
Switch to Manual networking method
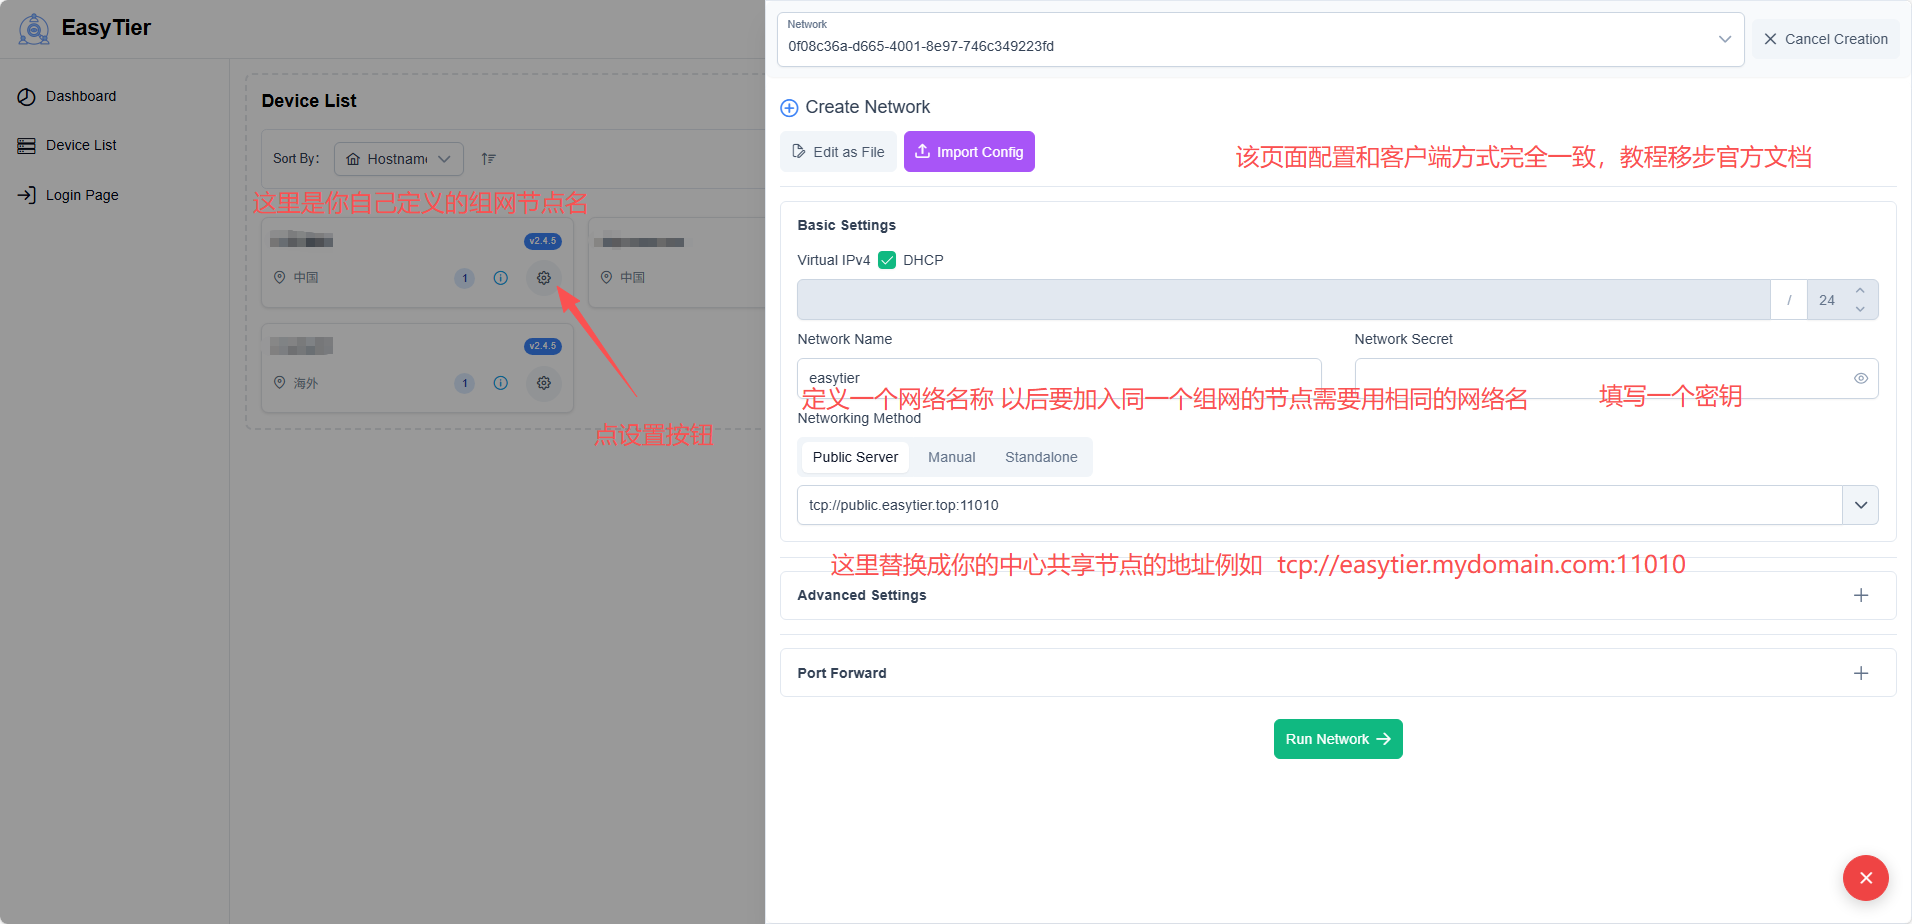point(951,457)
